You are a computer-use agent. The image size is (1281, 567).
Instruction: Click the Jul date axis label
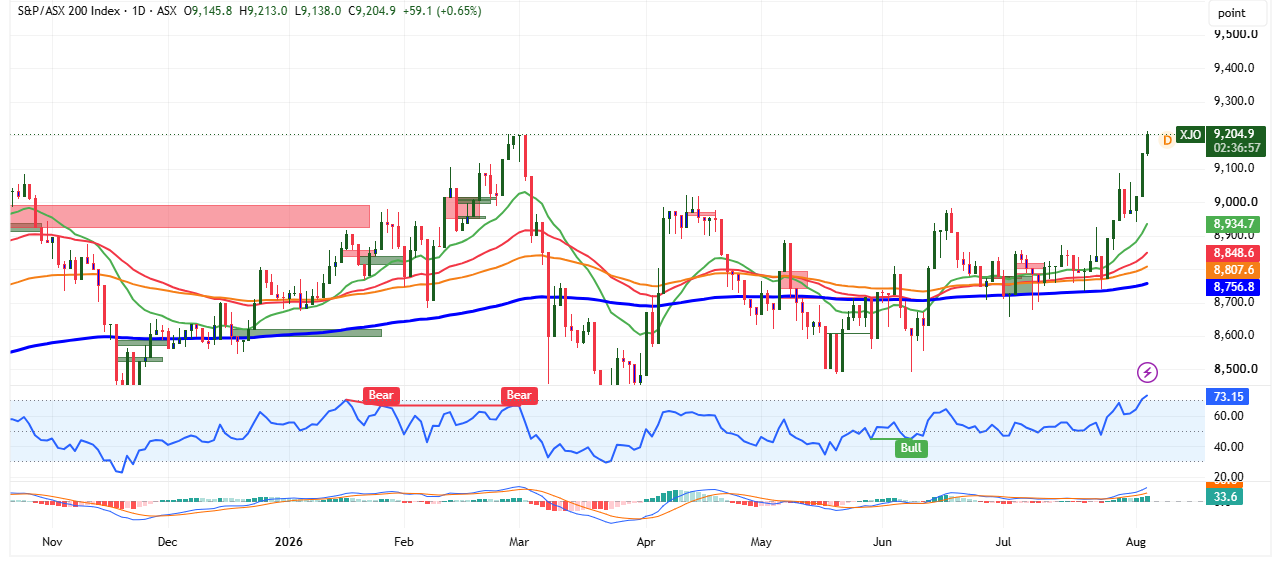point(1004,541)
